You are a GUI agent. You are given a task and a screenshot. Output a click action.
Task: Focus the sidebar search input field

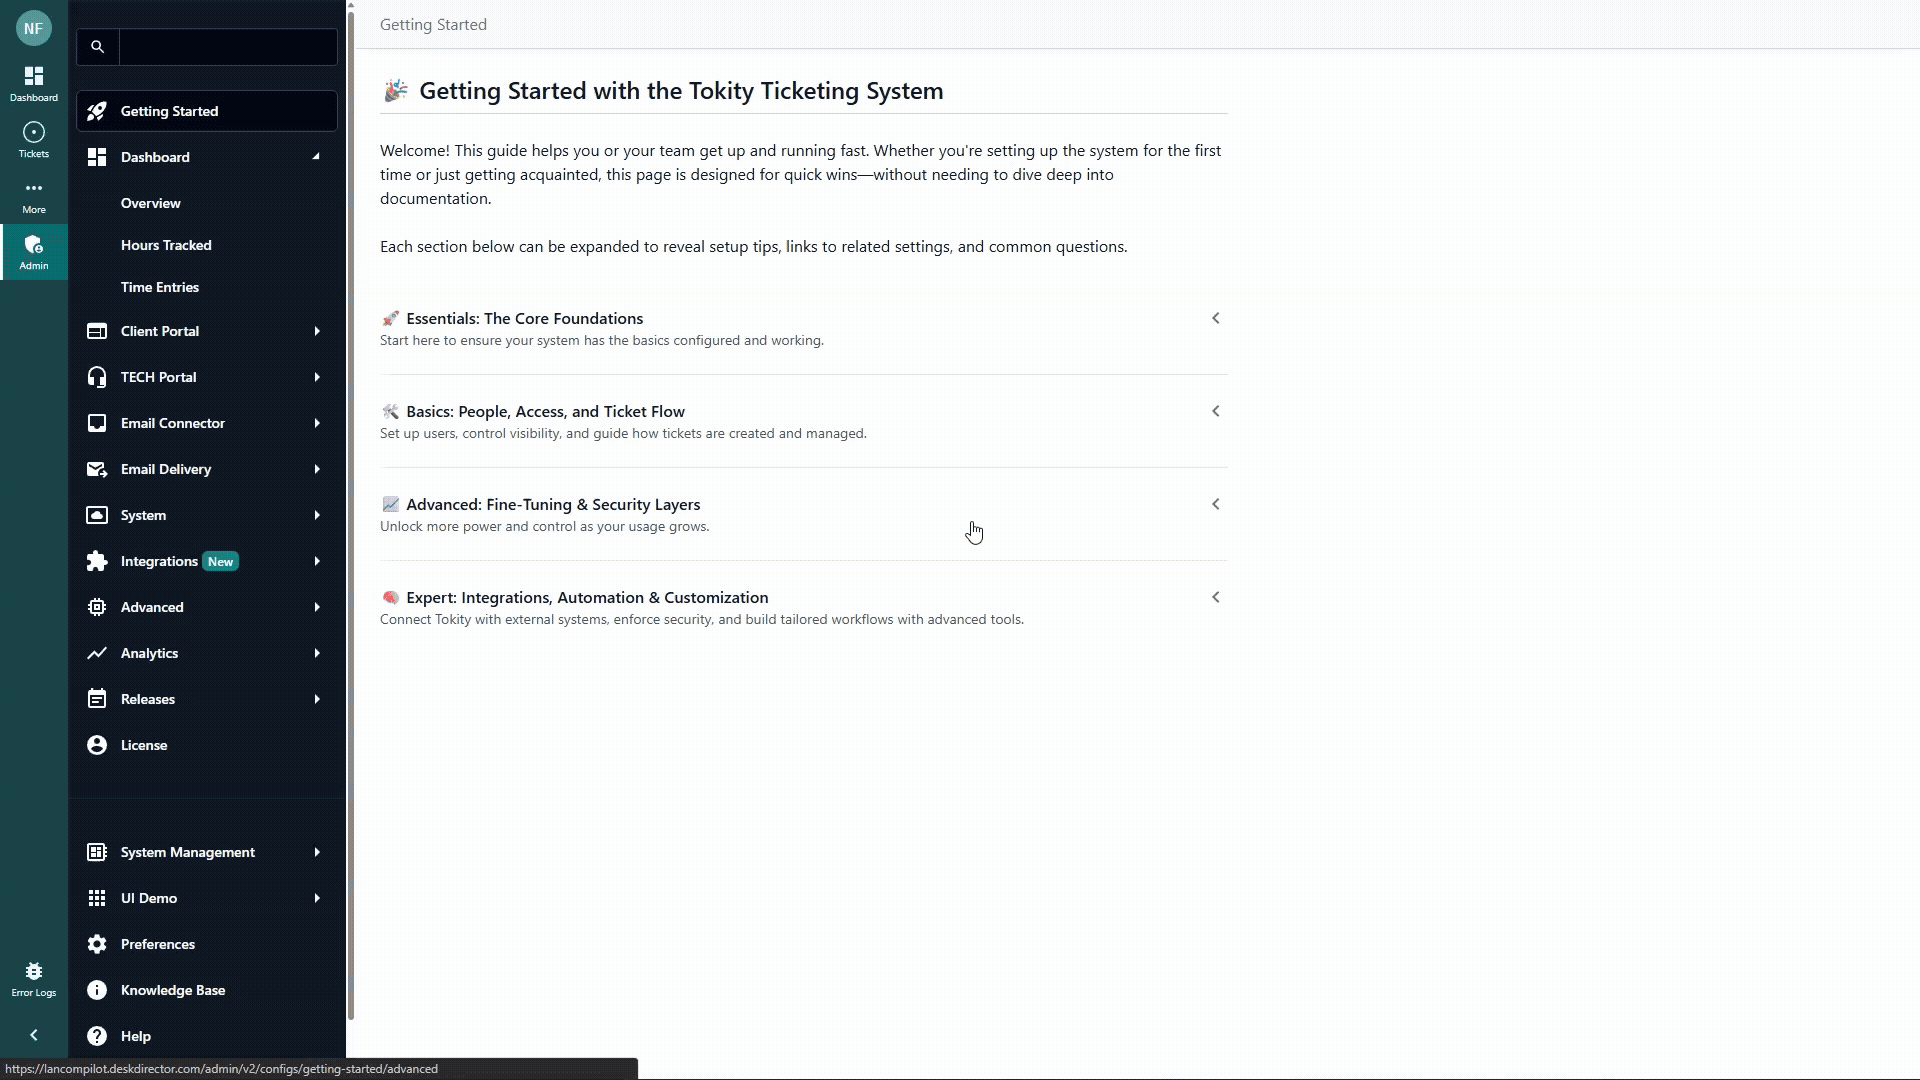(228, 47)
